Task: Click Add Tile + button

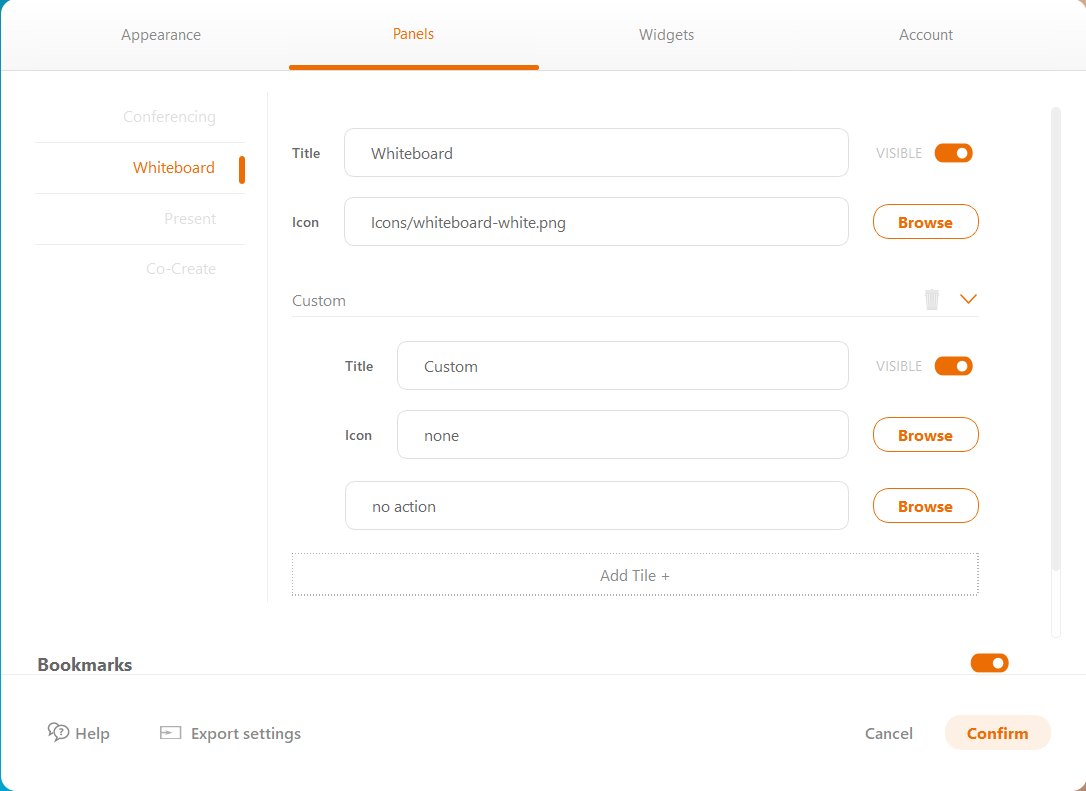Action: (x=635, y=575)
